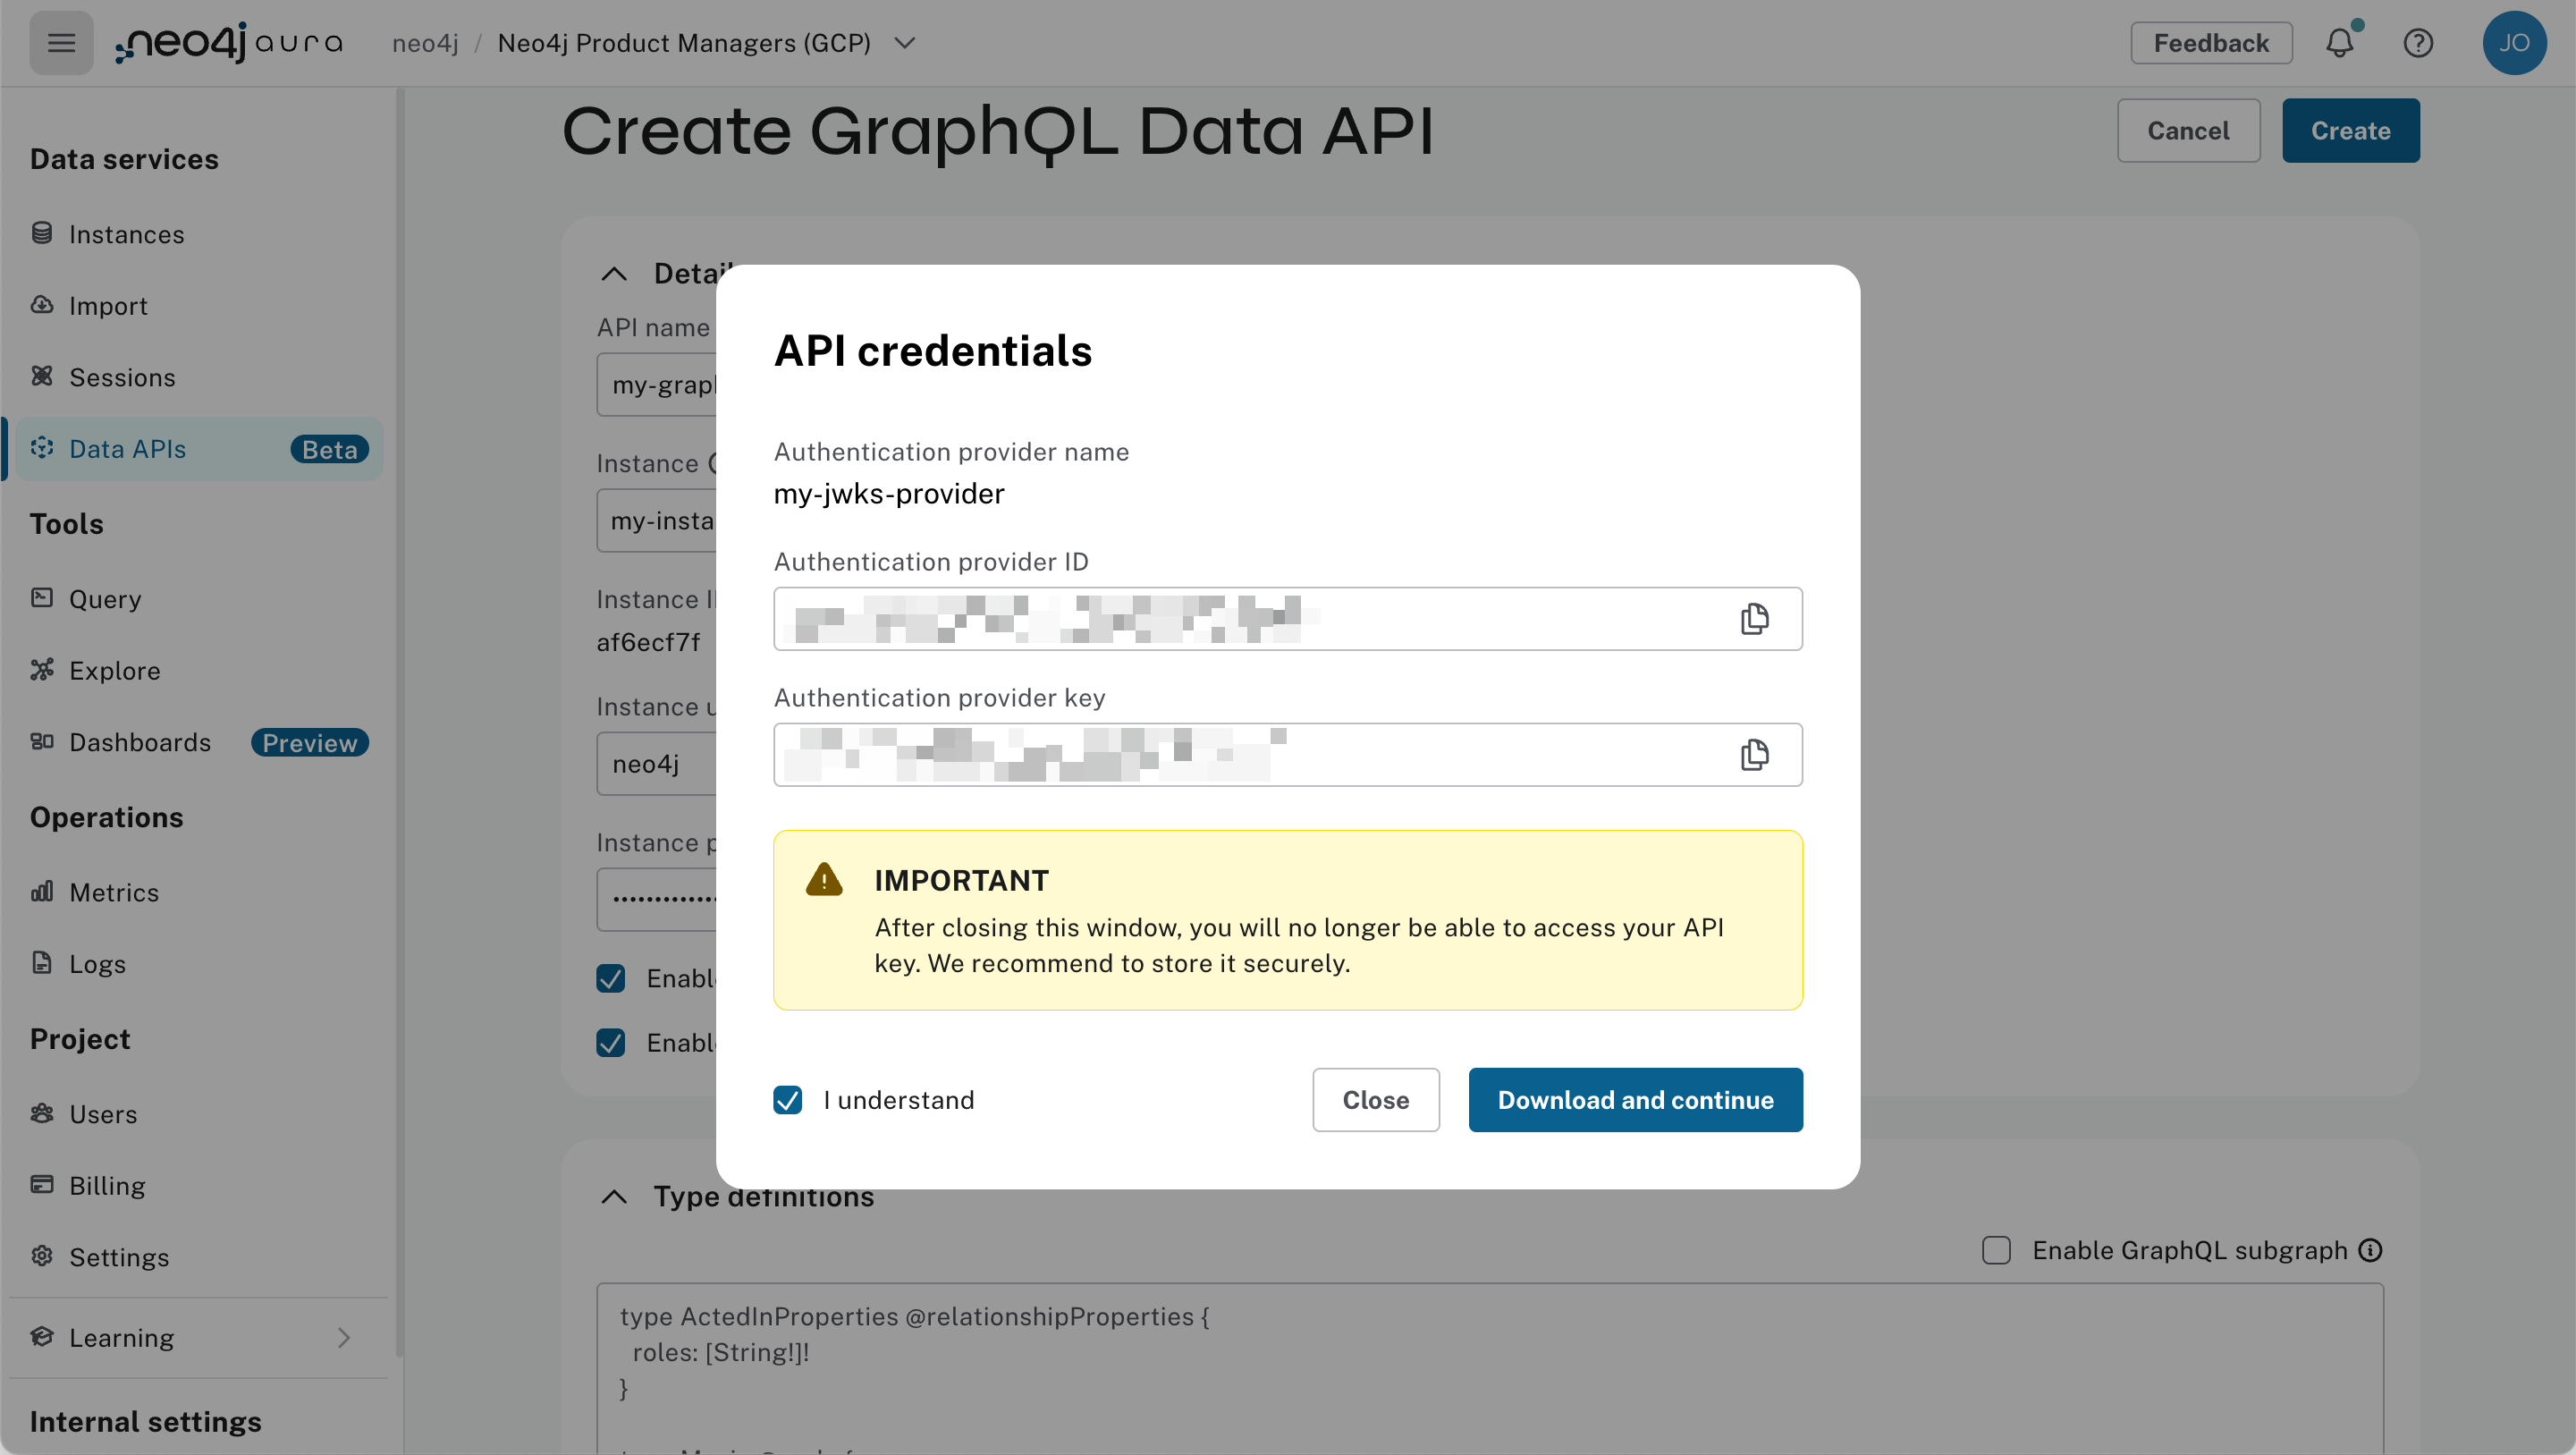The height and width of the screenshot is (1455, 2576).
Task: Click the blue Create button
Action: click(2350, 131)
